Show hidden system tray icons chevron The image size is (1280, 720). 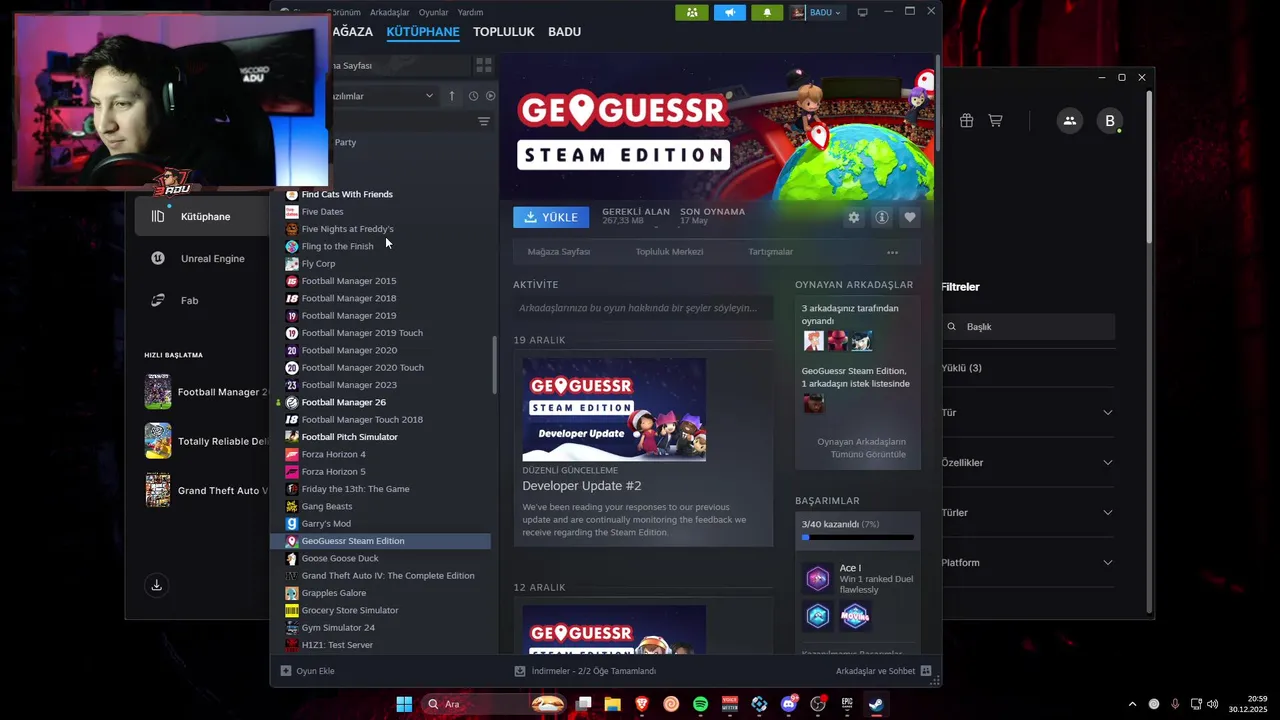(1132, 704)
